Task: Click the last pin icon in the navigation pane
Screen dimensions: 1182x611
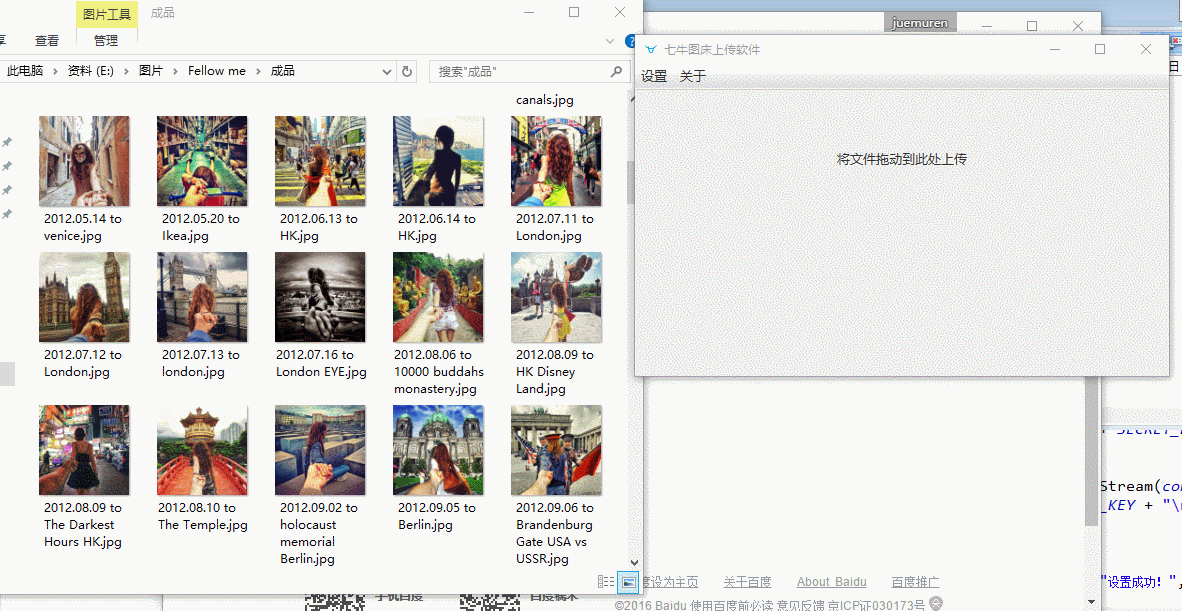Action: coord(7,215)
